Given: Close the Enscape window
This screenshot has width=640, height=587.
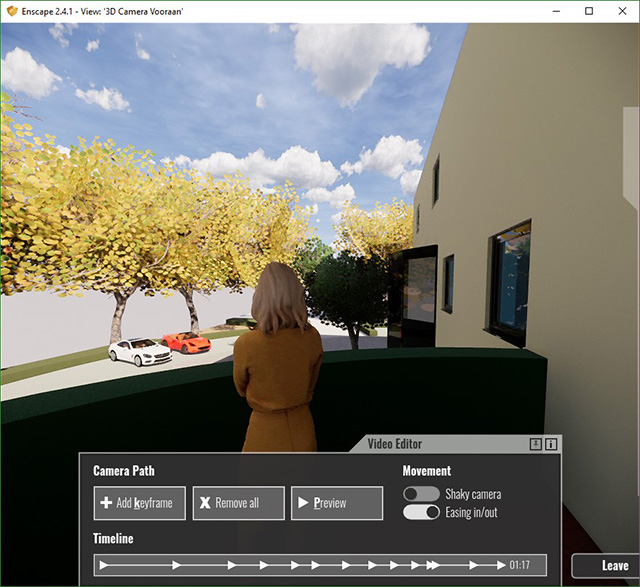Looking at the screenshot, I should coord(622,11).
